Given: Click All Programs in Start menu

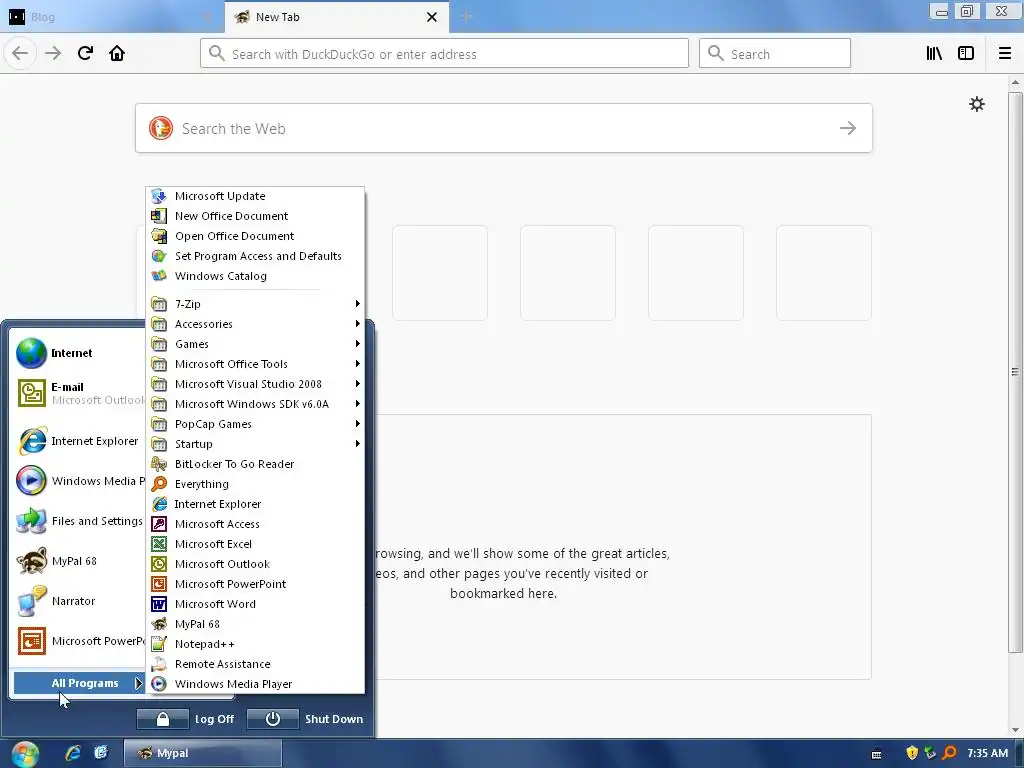Looking at the screenshot, I should 79,683.
